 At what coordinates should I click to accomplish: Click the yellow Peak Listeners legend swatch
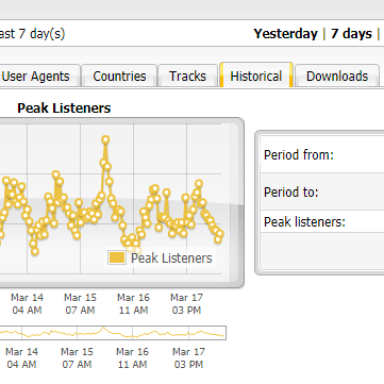pyautogui.click(x=117, y=258)
